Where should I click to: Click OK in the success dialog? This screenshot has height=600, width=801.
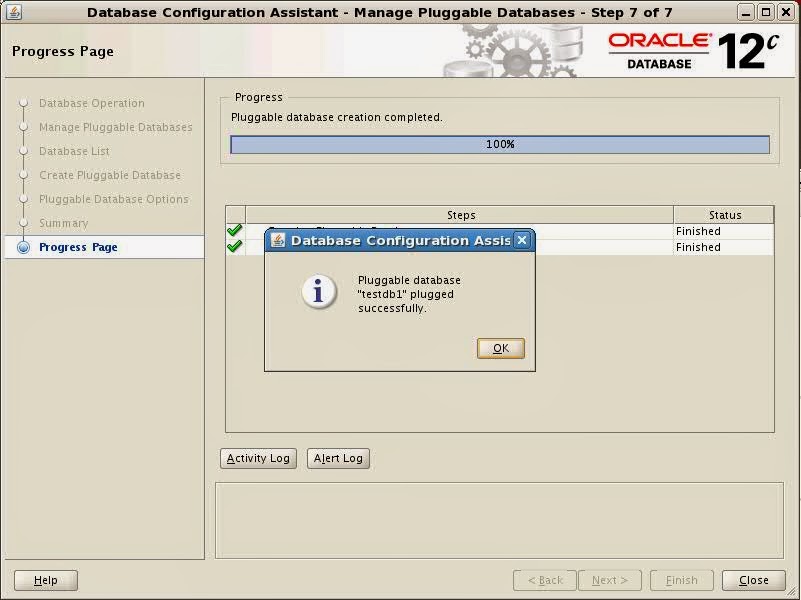pos(501,348)
